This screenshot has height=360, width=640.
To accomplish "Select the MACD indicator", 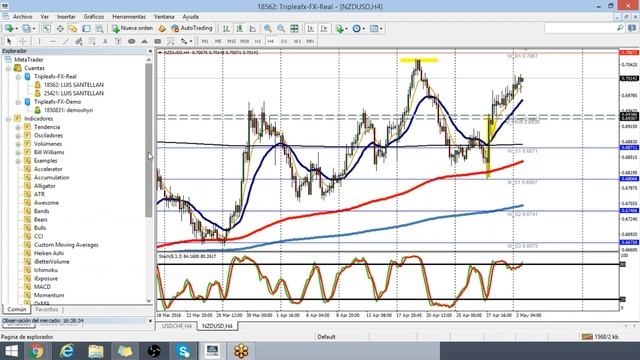I will click(42, 287).
